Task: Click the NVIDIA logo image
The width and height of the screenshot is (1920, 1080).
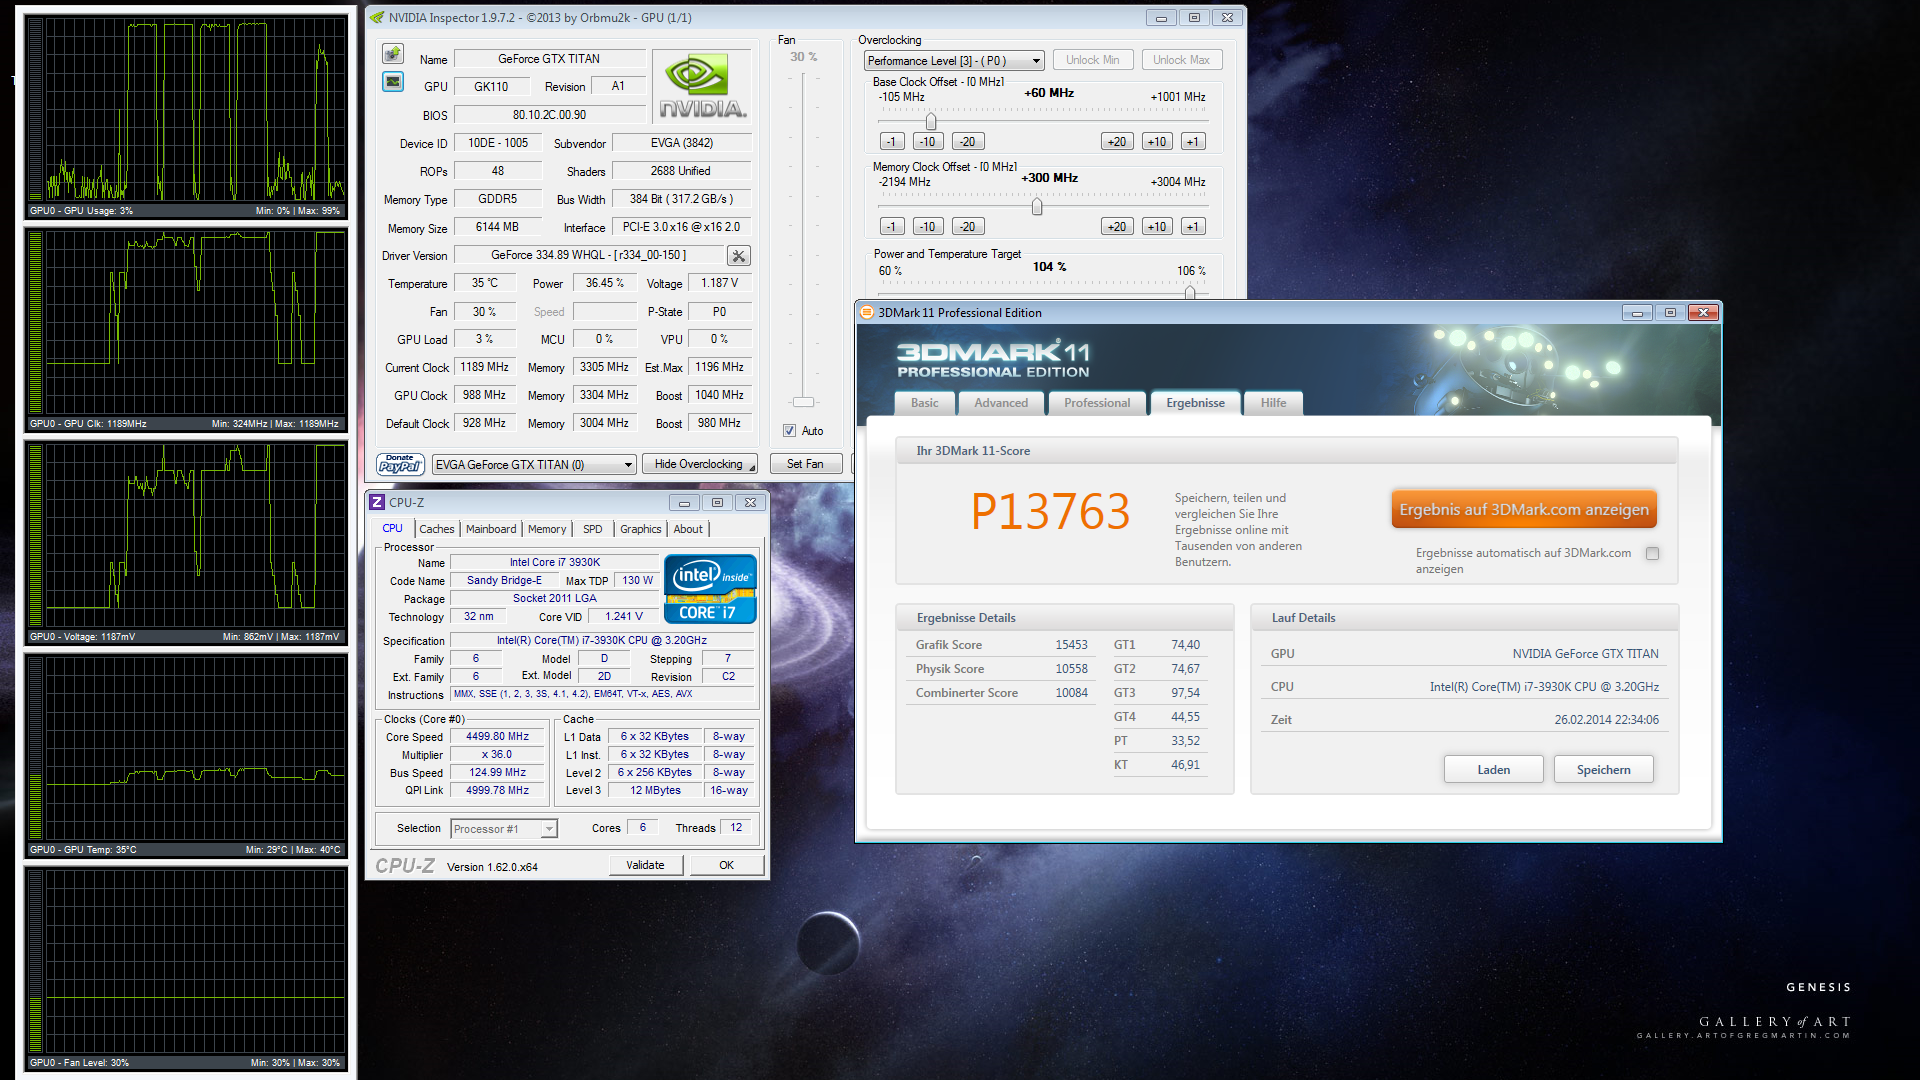Action: 702,87
